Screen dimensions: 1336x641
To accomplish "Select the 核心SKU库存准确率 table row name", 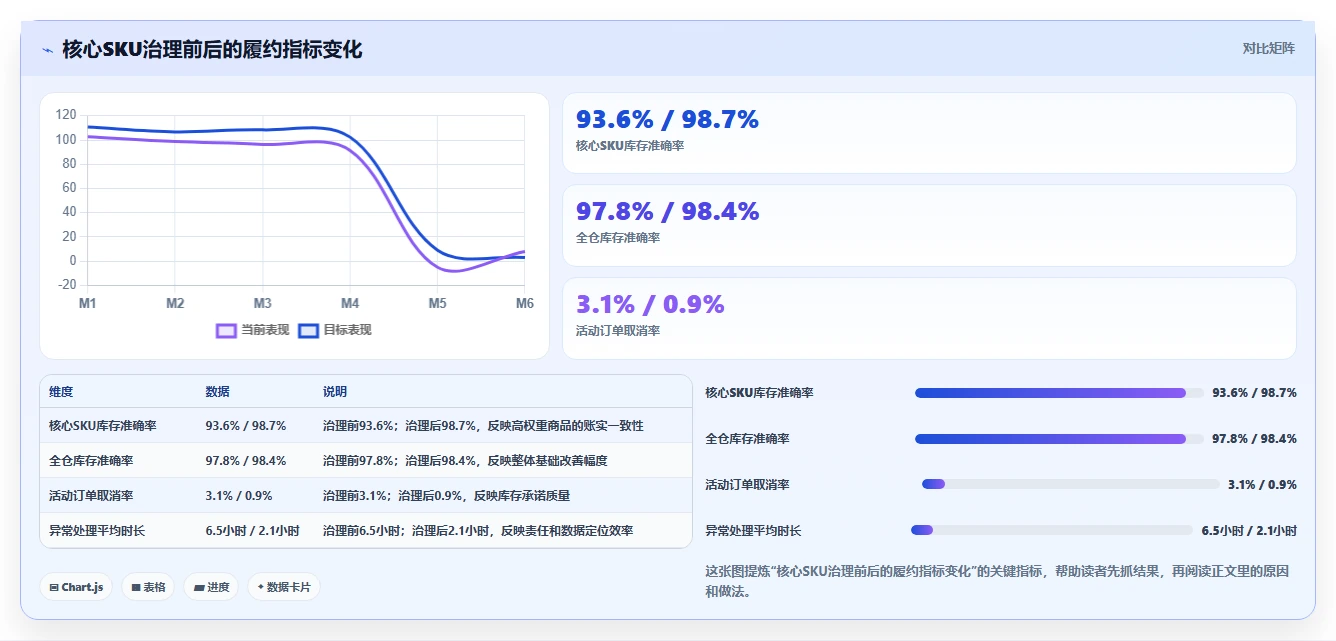I will [103, 426].
